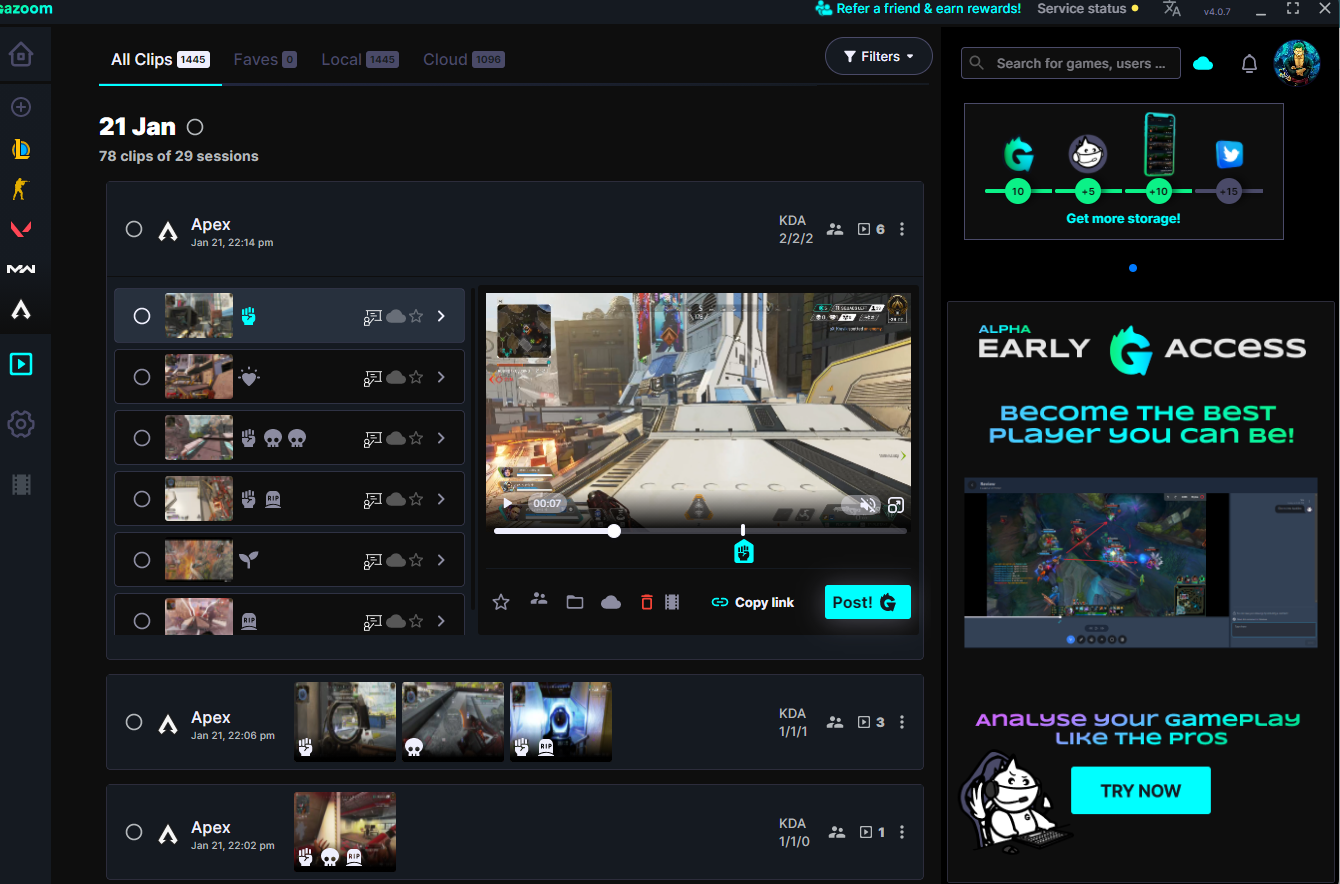Click Refer a friend & earn rewards link

(918, 9)
